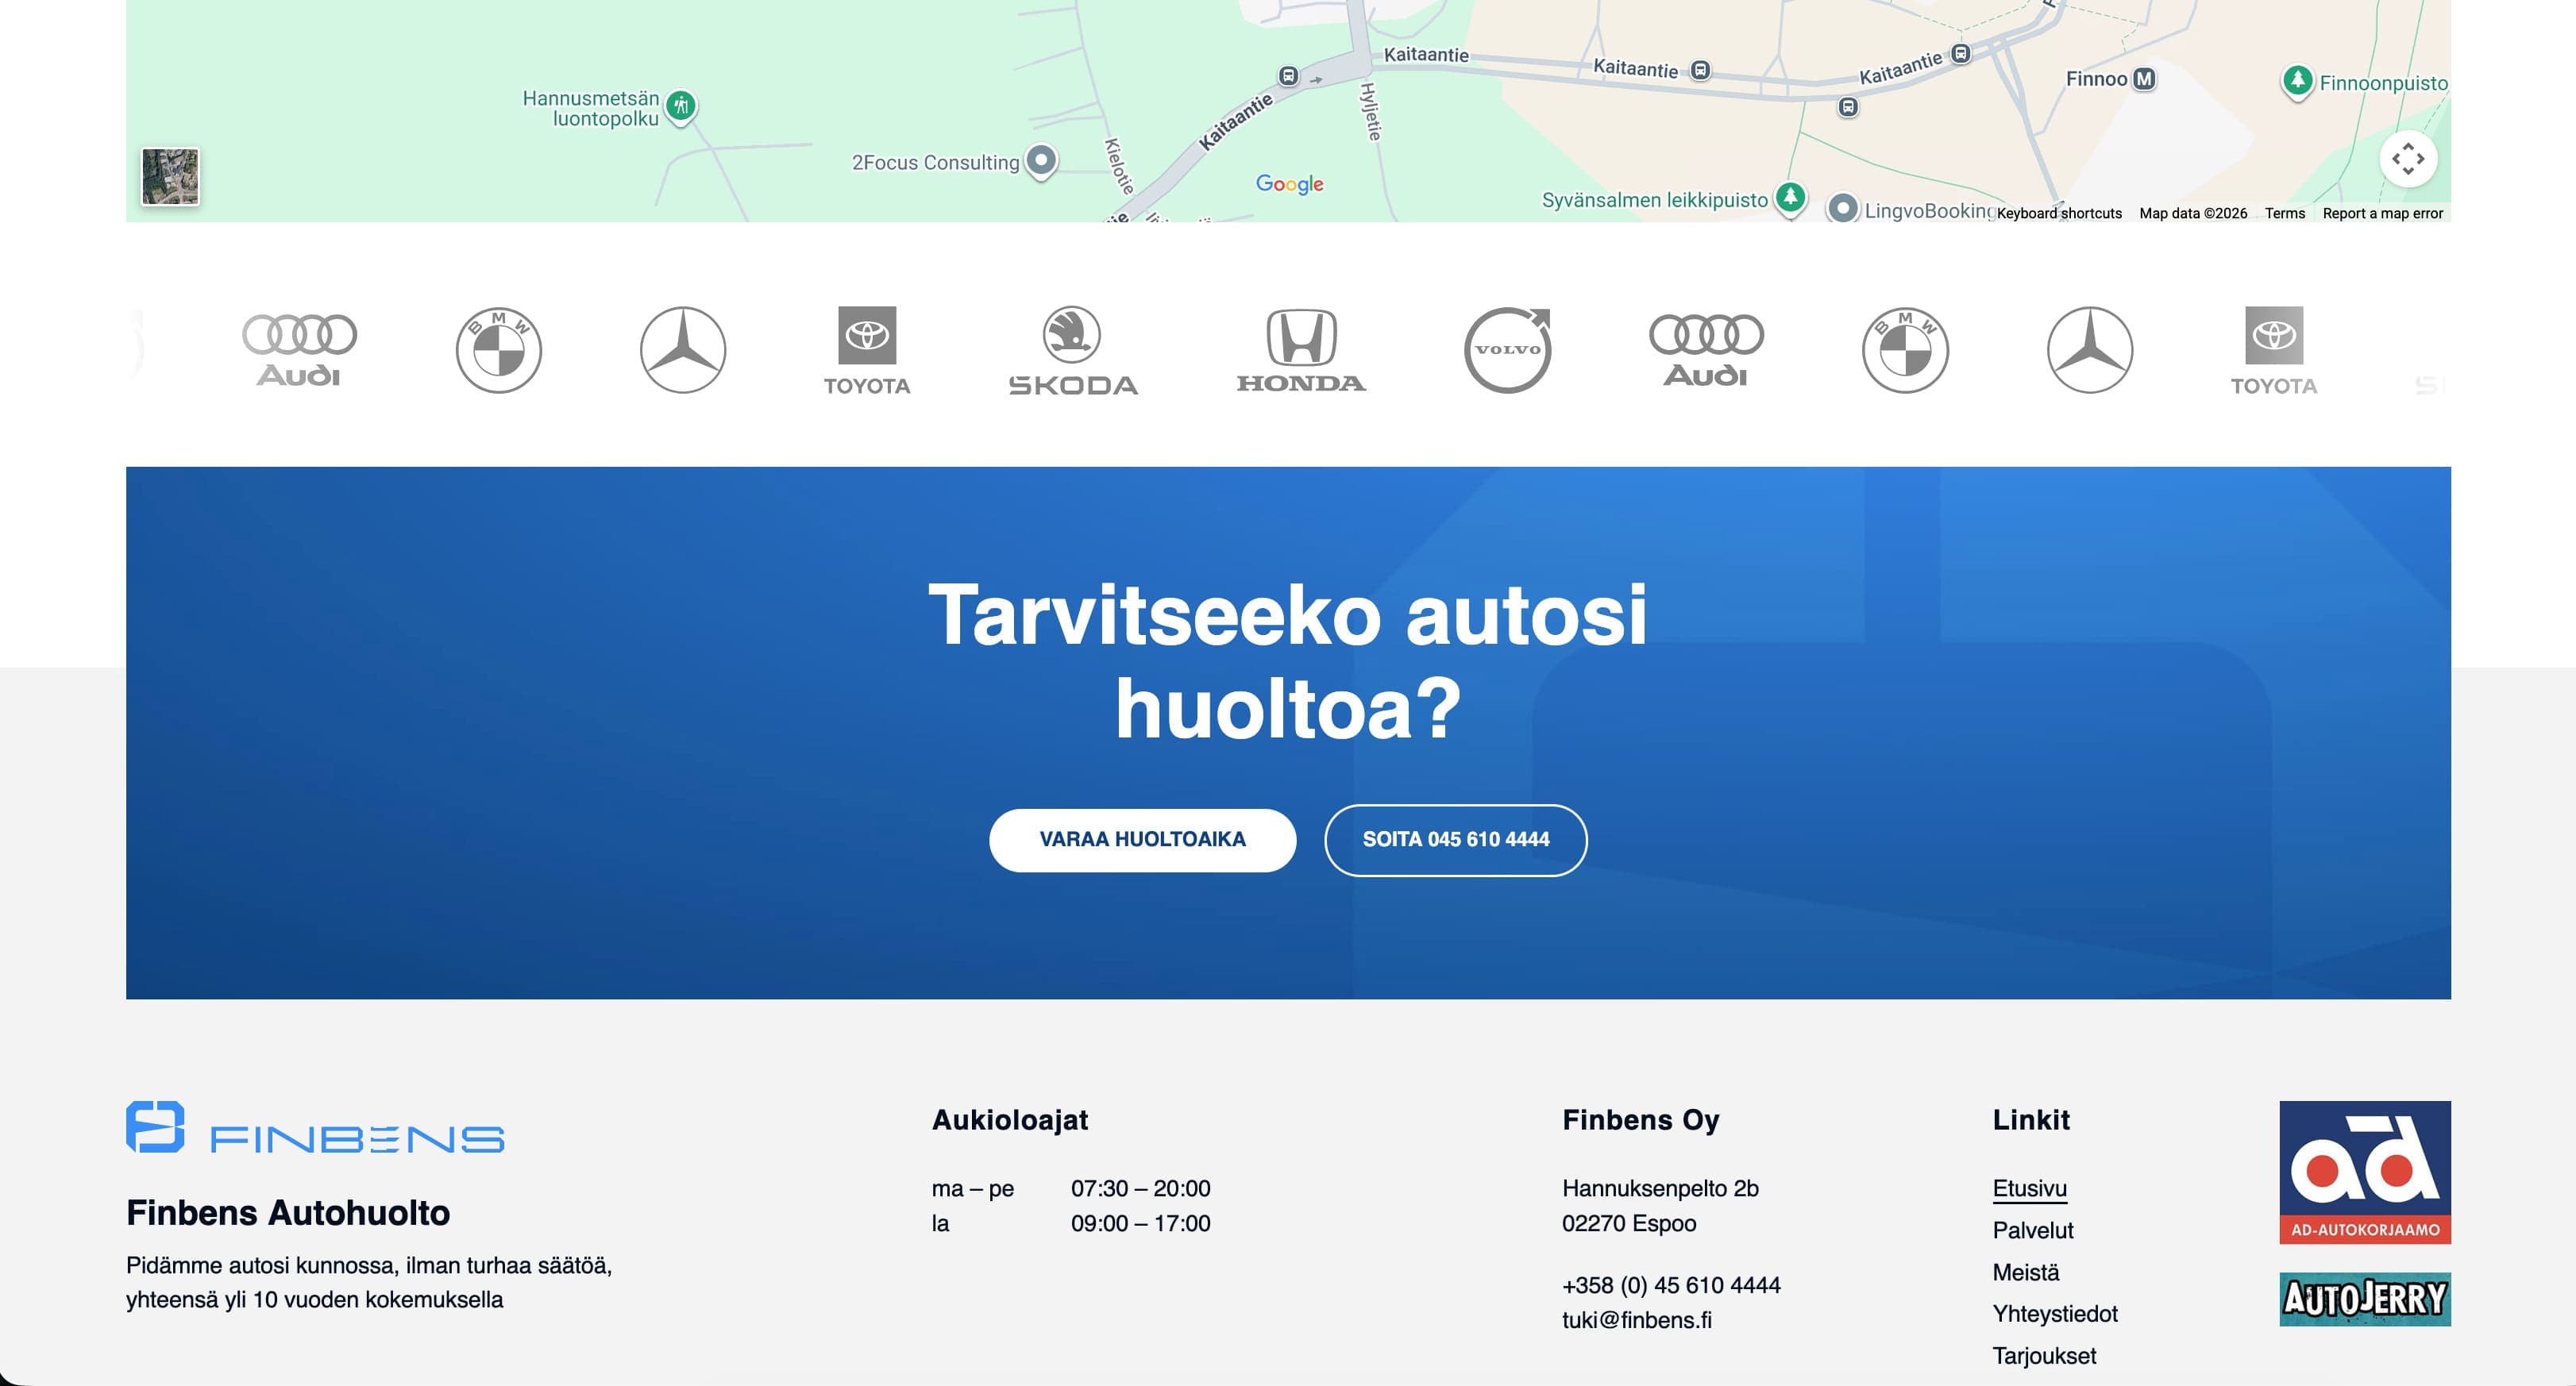Click the weekday hours 07:30 – 20:00
Screen dimensions: 2576x1386
1140,1188
